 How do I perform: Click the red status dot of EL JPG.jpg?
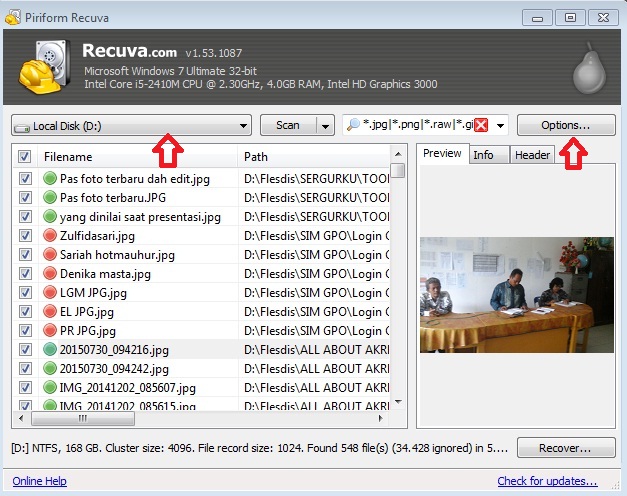pyautogui.click(x=50, y=311)
